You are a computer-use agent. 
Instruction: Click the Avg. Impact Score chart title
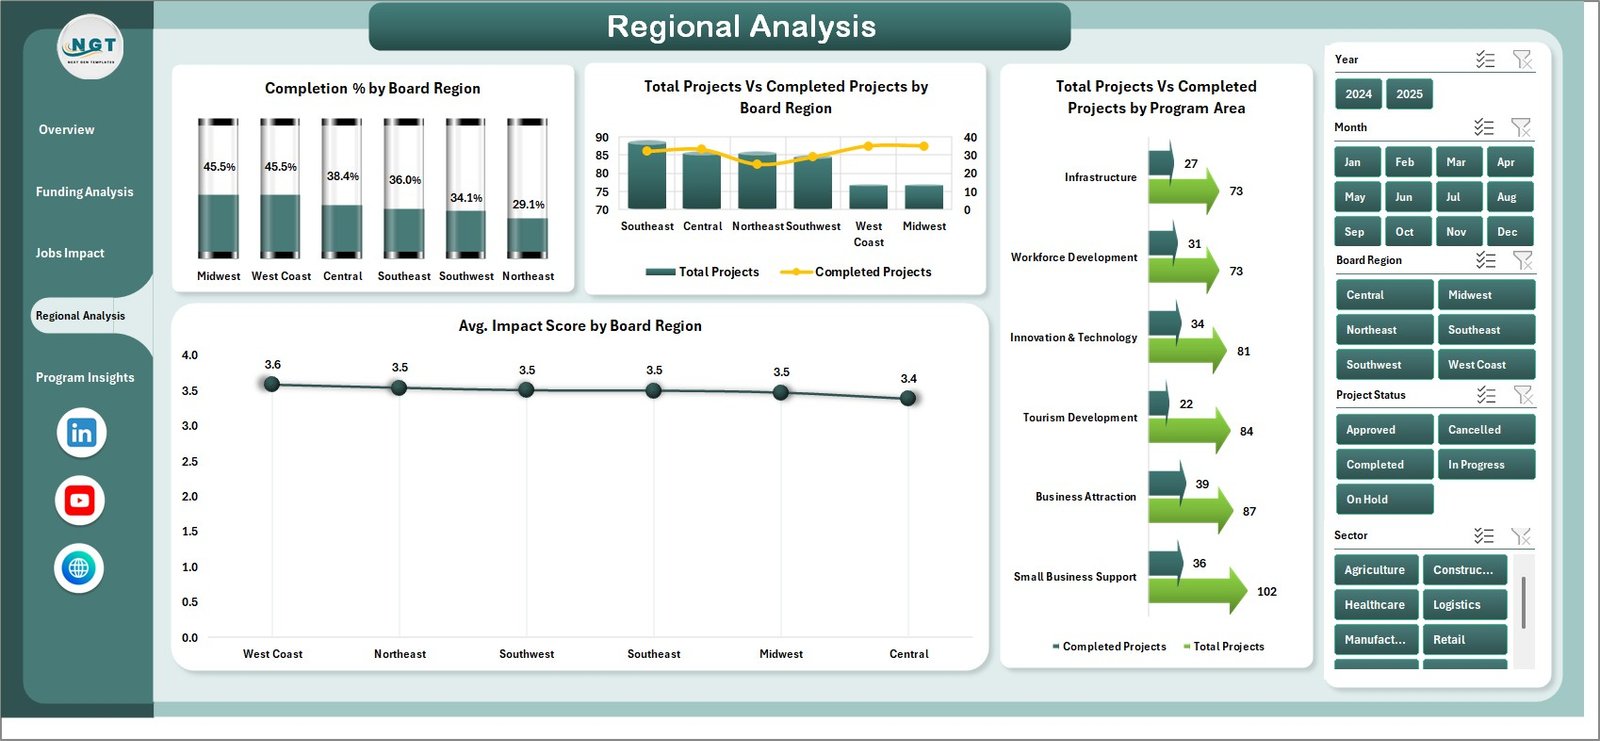(x=580, y=326)
